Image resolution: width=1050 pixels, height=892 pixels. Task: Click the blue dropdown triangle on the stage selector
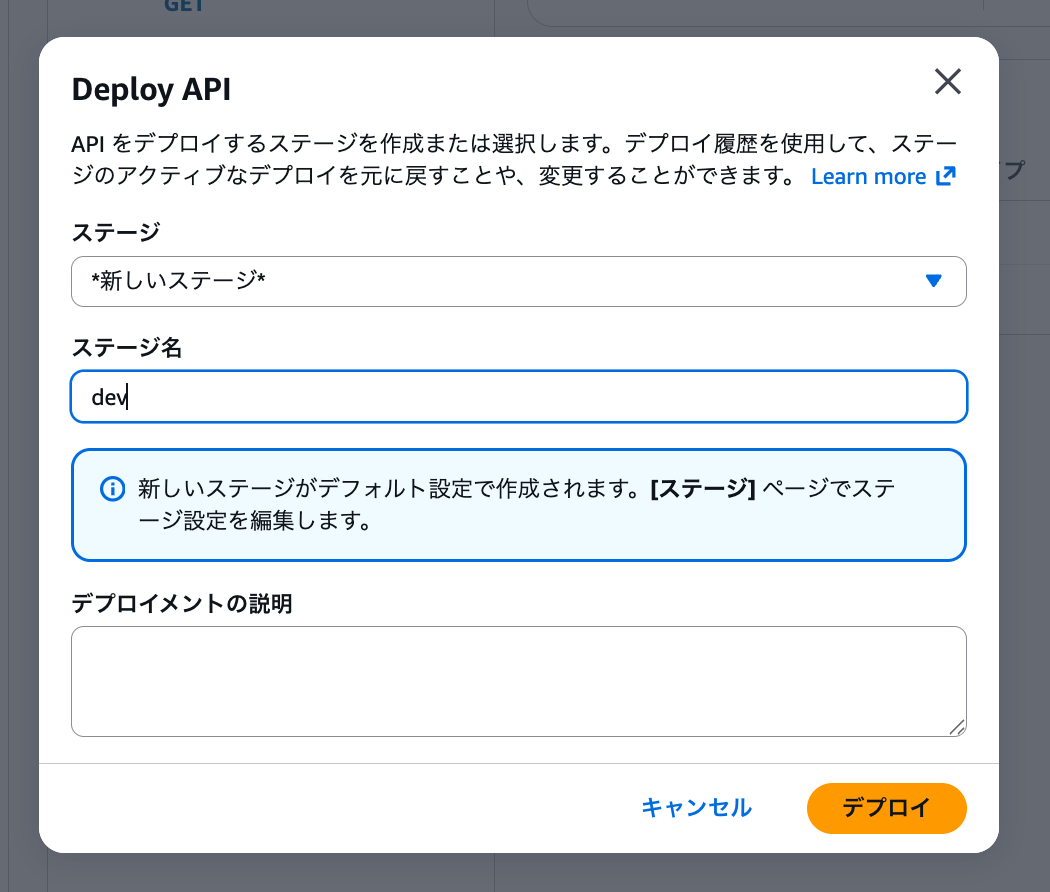934,281
